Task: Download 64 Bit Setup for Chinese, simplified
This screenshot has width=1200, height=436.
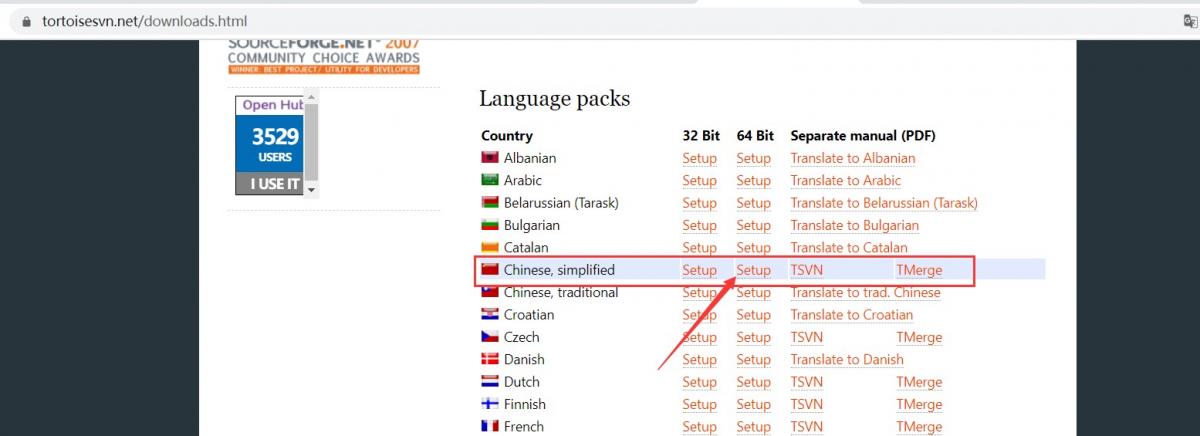Action: point(753,270)
